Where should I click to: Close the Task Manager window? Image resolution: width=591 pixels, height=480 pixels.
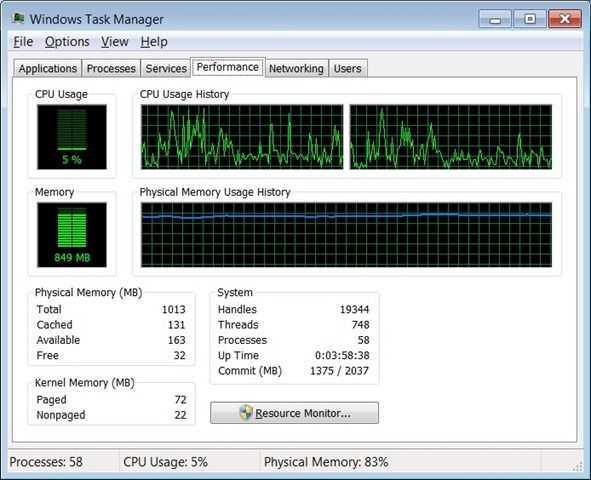pos(565,19)
